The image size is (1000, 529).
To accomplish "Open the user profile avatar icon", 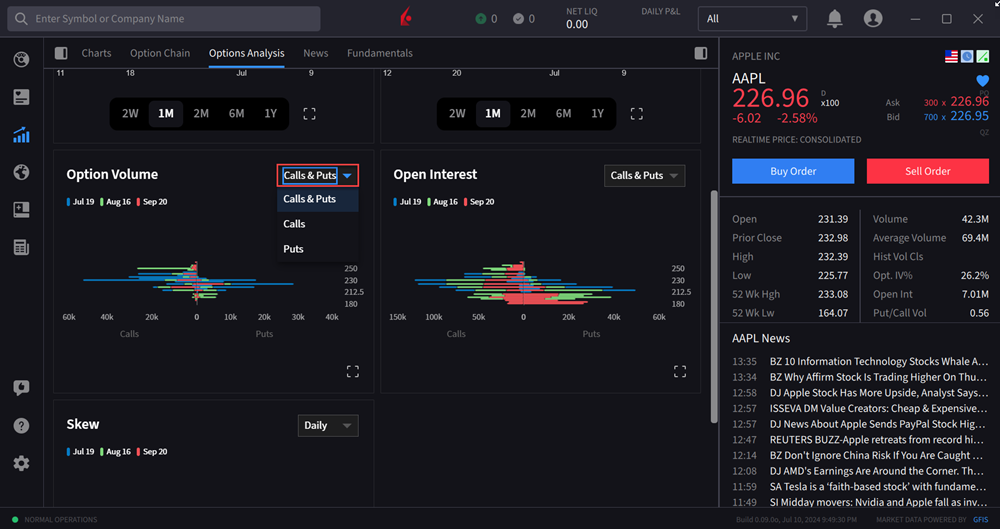I will [873, 19].
